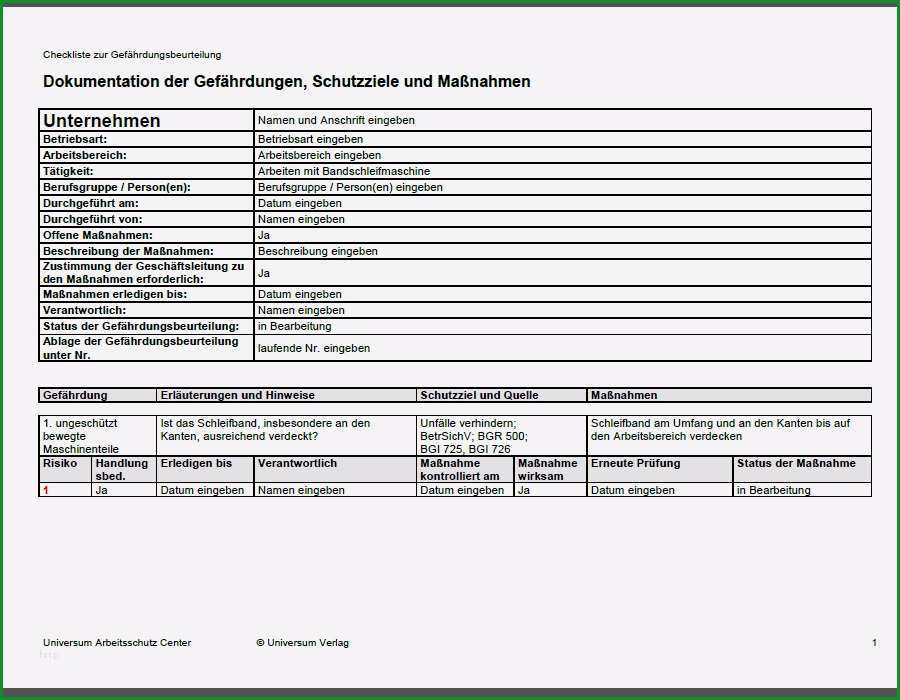Click 'in Bearbeitung' beside Status der Gefährdungsbeurteilung

562,326
